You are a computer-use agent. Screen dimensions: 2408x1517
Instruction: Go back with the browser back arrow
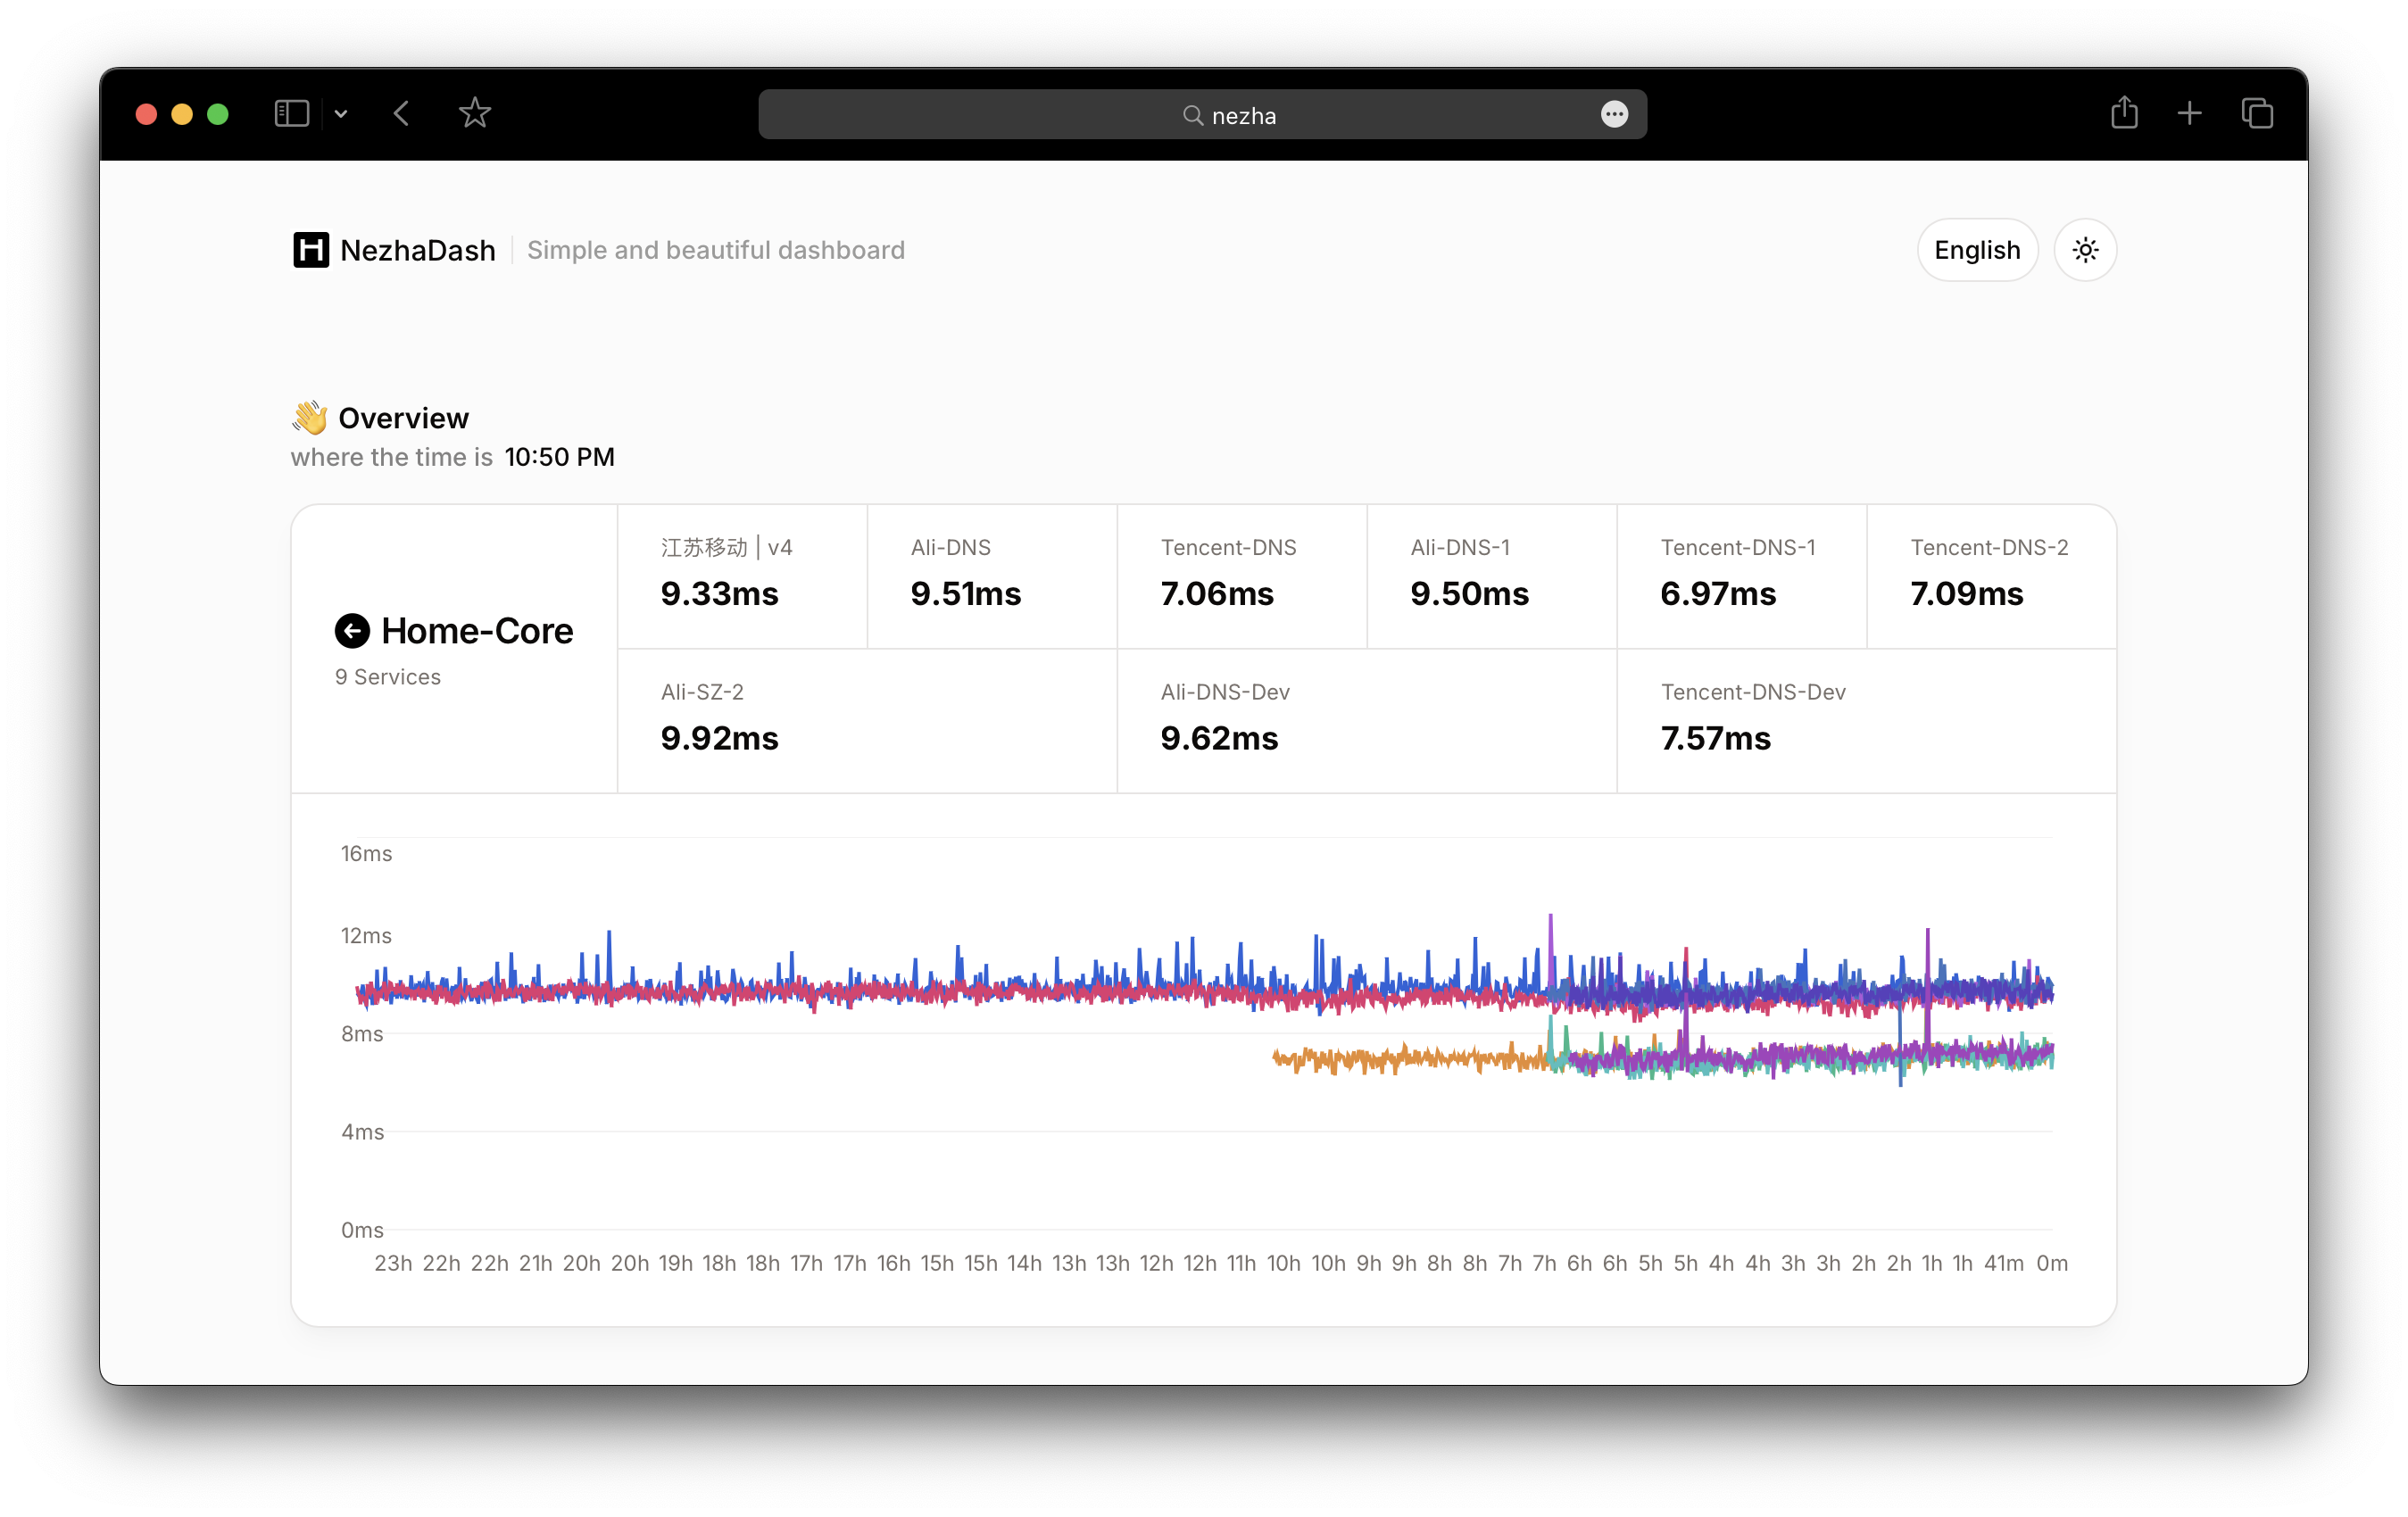[402, 114]
